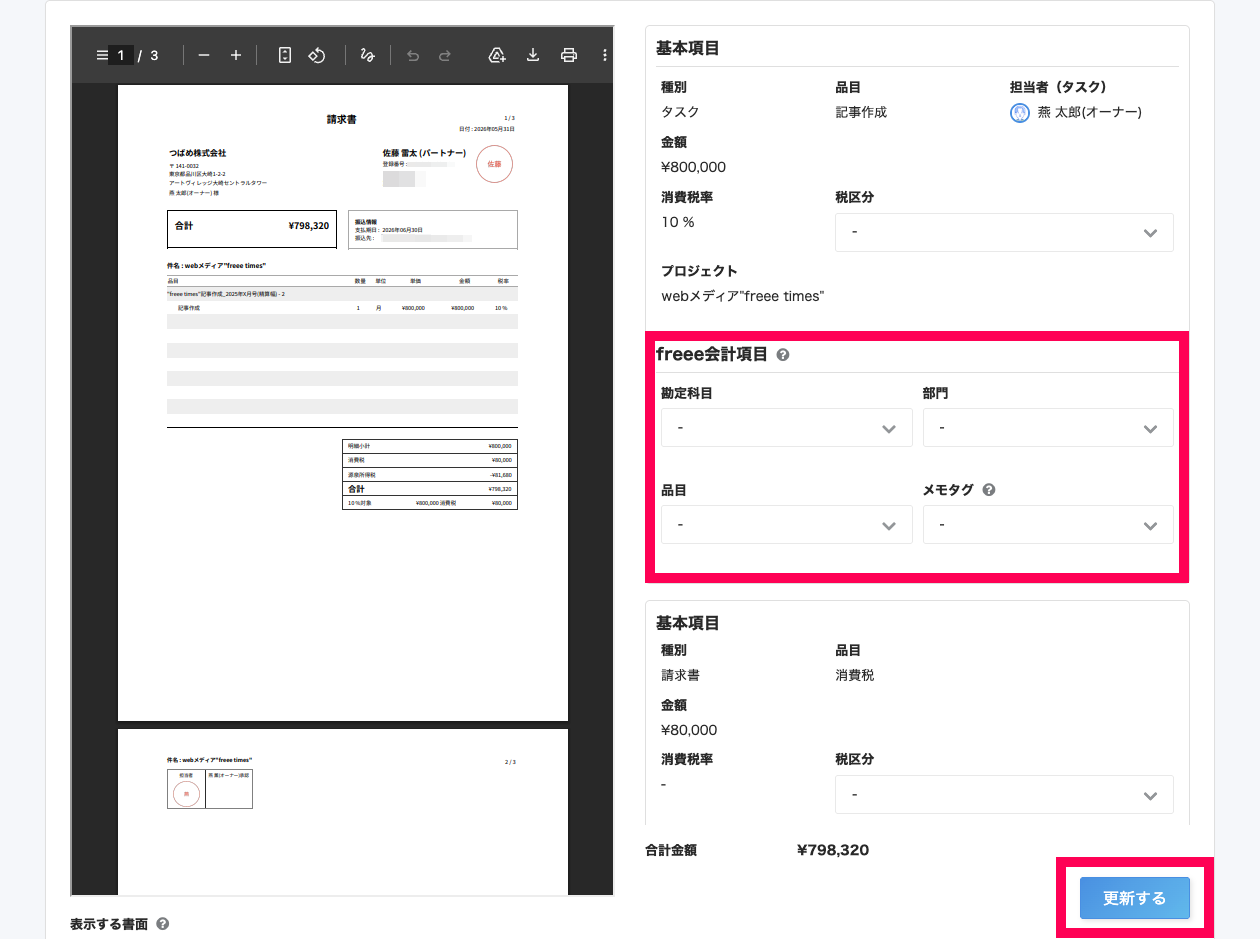Expand the 部門 dropdown
Image resolution: width=1260 pixels, height=939 pixels.
(1048, 427)
